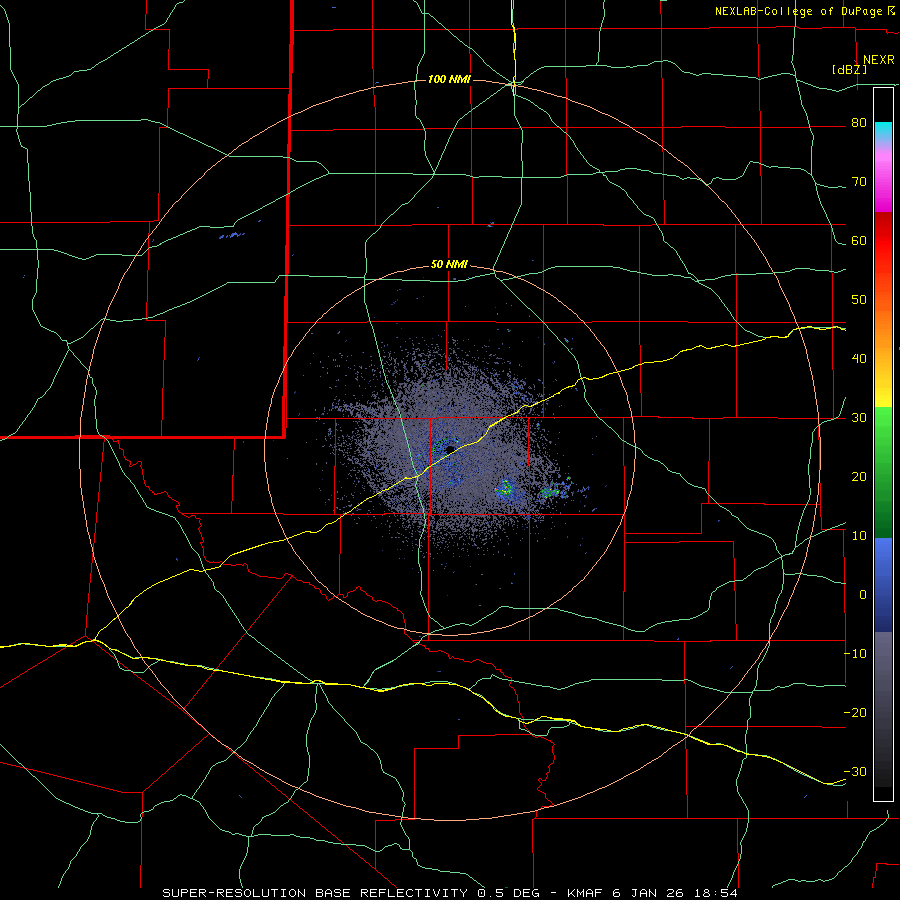Click the -30 value on dBZ scale

point(855,772)
